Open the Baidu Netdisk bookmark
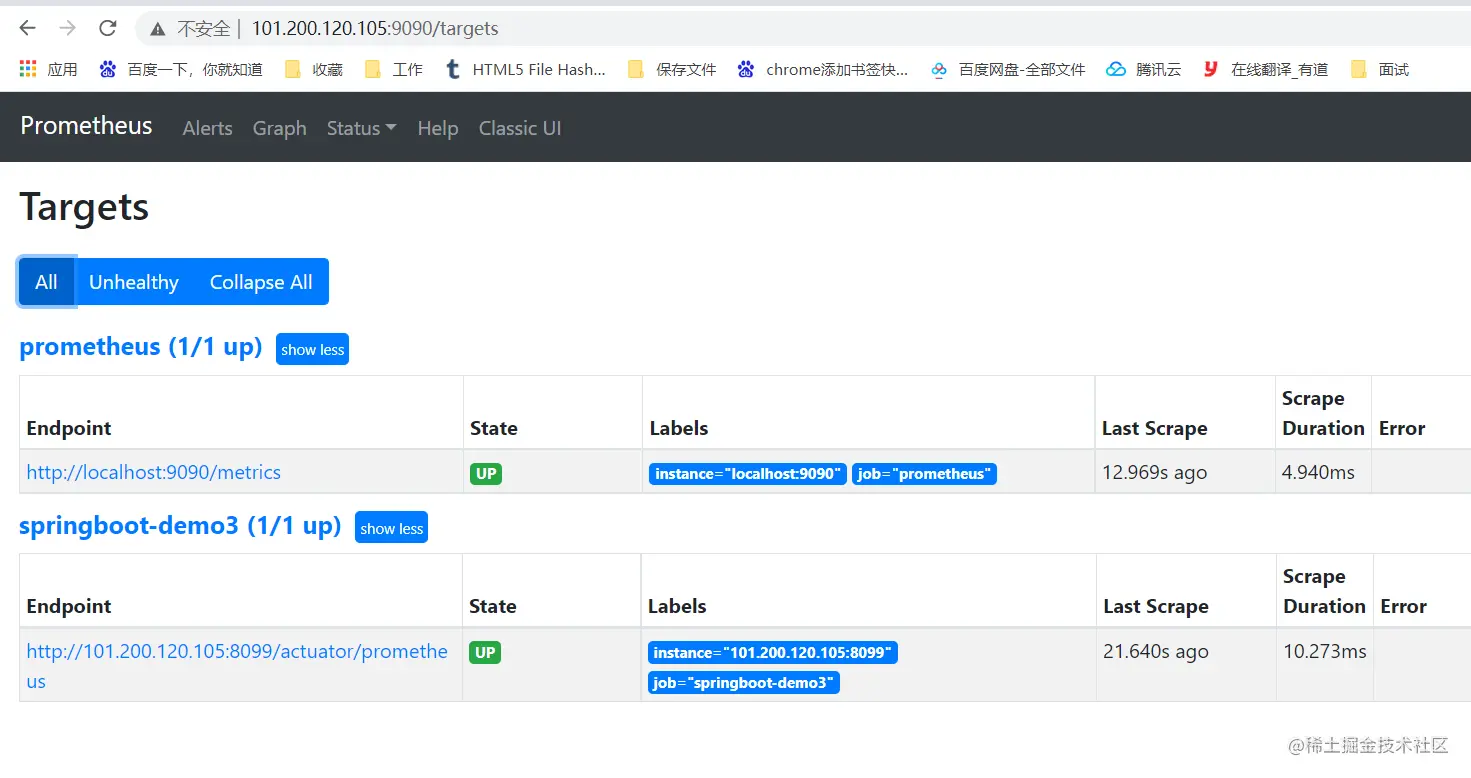 tap(1008, 69)
